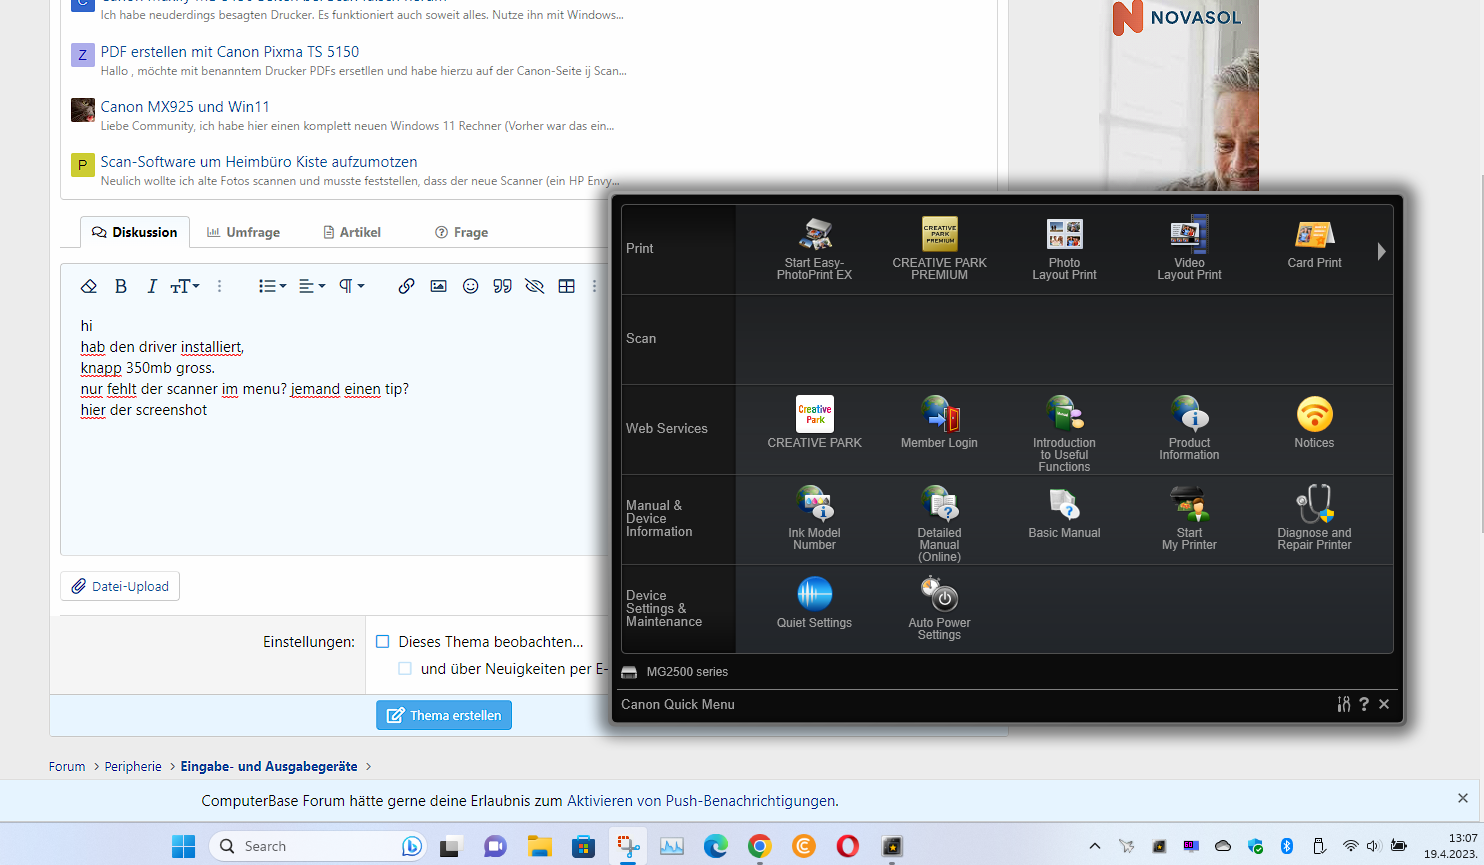Launch CREATIVE PARK PREMIUM in Print row
This screenshot has width=1484, height=865.
[x=939, y=248]
